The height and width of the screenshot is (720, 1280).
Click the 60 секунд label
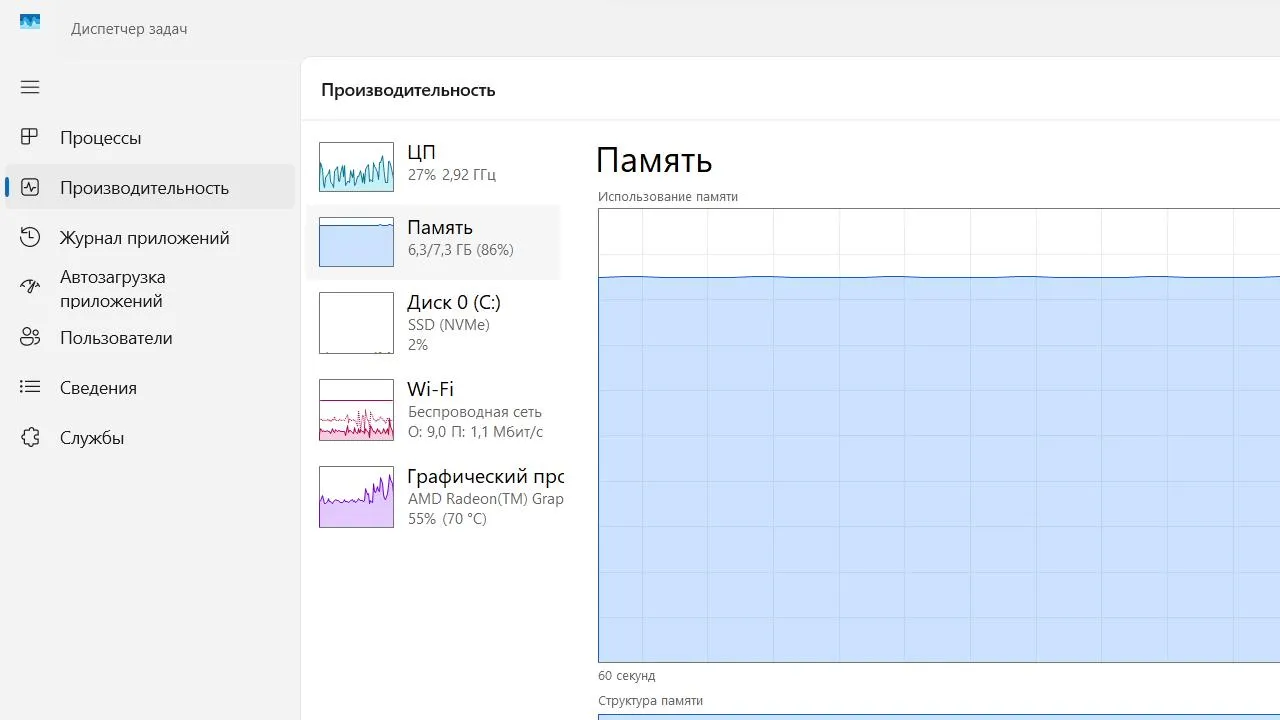tap(627, 676)
